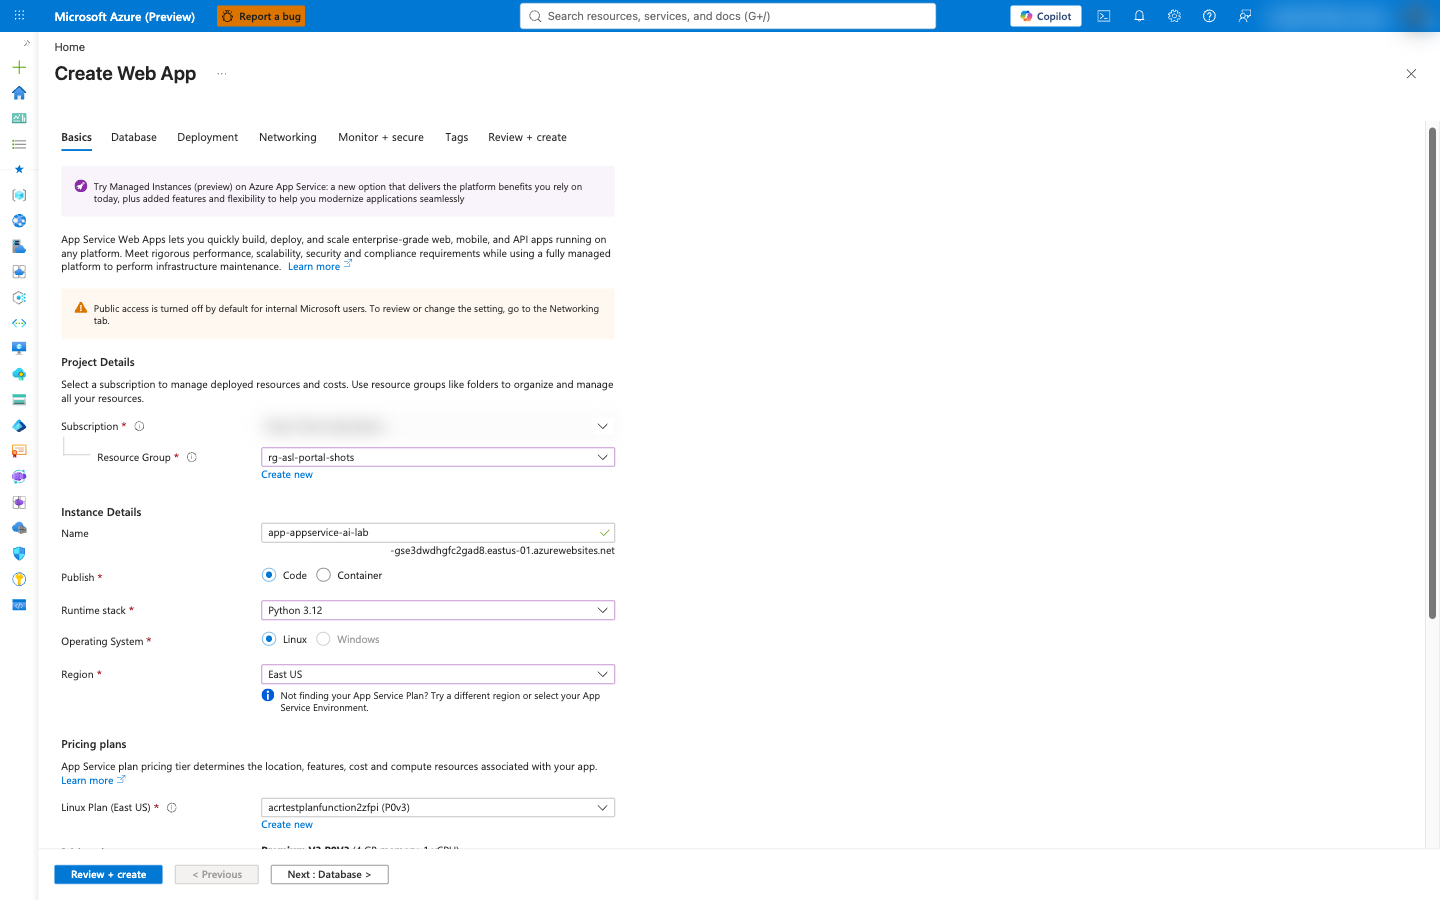The height and width of the screenshot is (900, 1440).
Task: Click the orange Report a bug button
Action: (x=261, y=16)
